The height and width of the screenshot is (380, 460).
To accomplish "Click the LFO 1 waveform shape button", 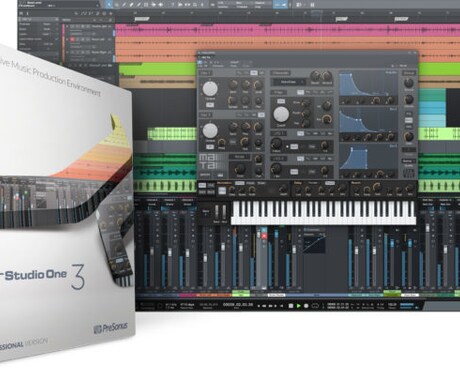I will click(x=300, y=133).
